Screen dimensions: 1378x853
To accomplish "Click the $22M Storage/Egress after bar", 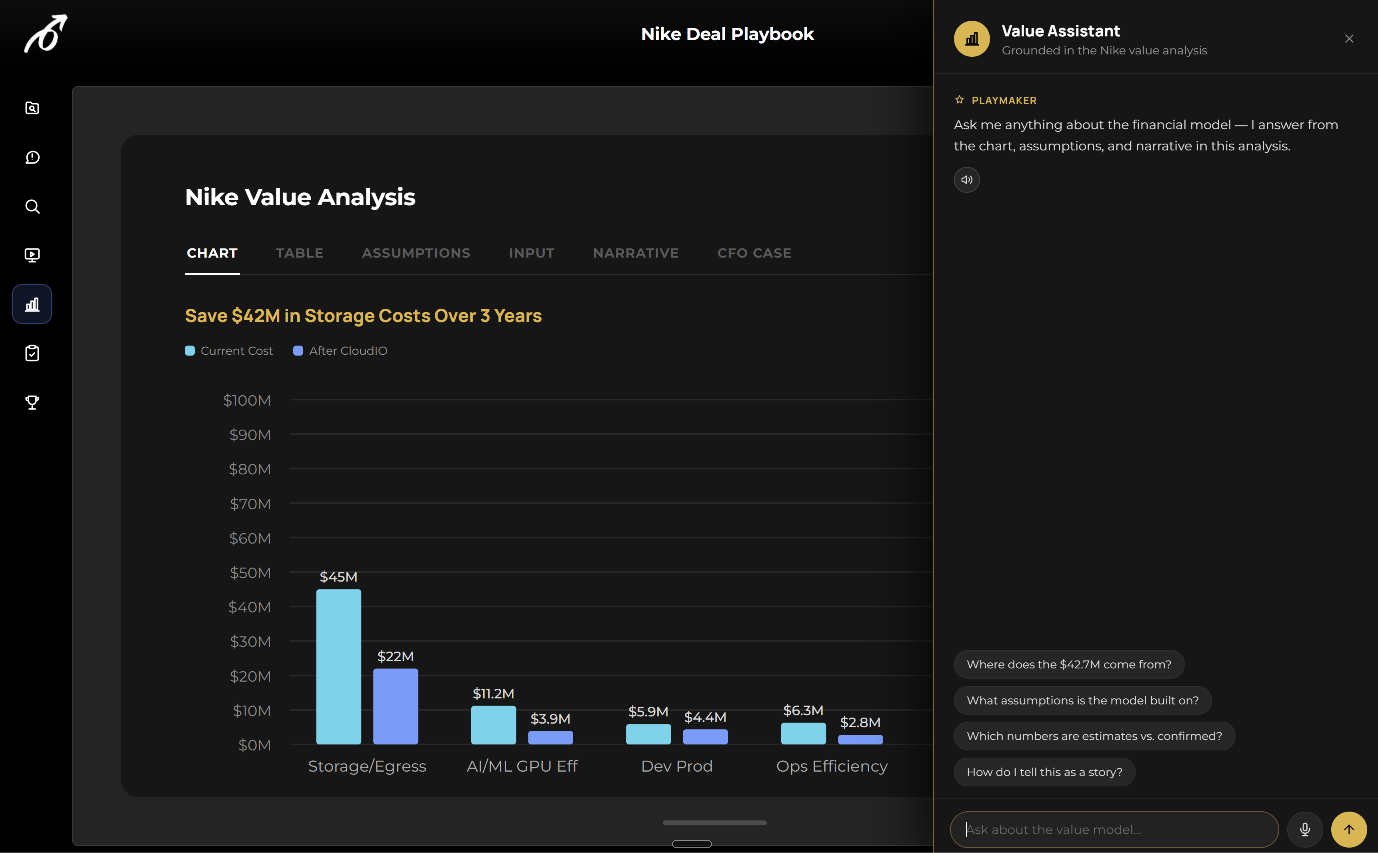I will pos(396,706).
